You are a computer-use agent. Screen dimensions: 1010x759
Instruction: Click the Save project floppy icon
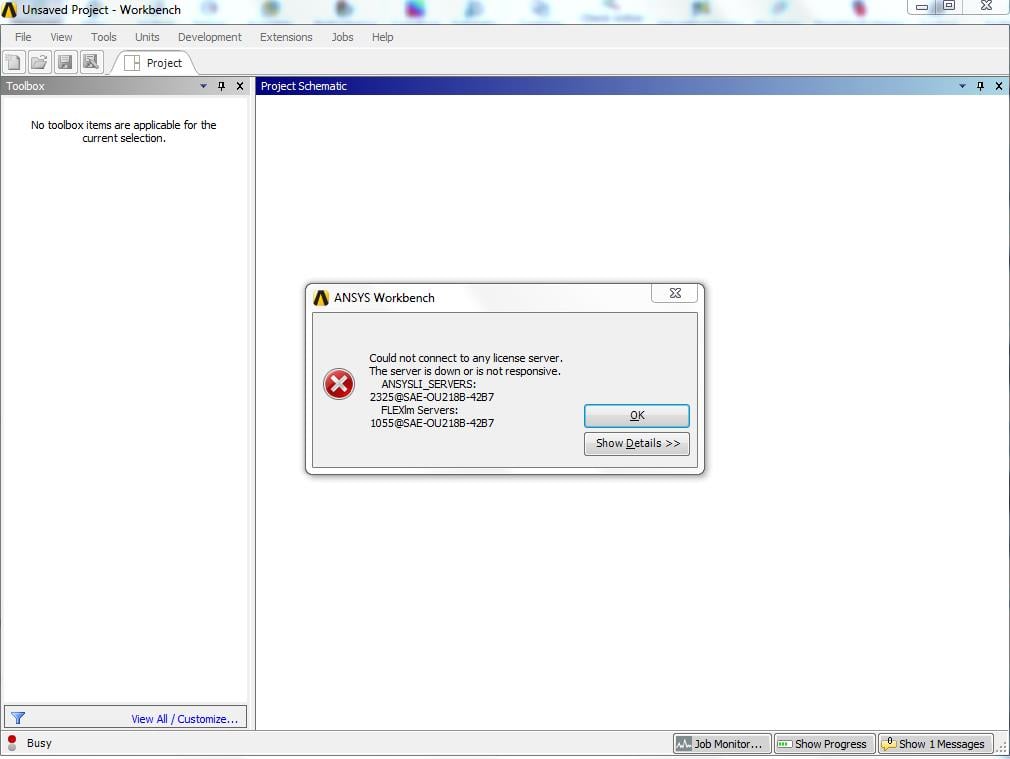tap(65, 62)
